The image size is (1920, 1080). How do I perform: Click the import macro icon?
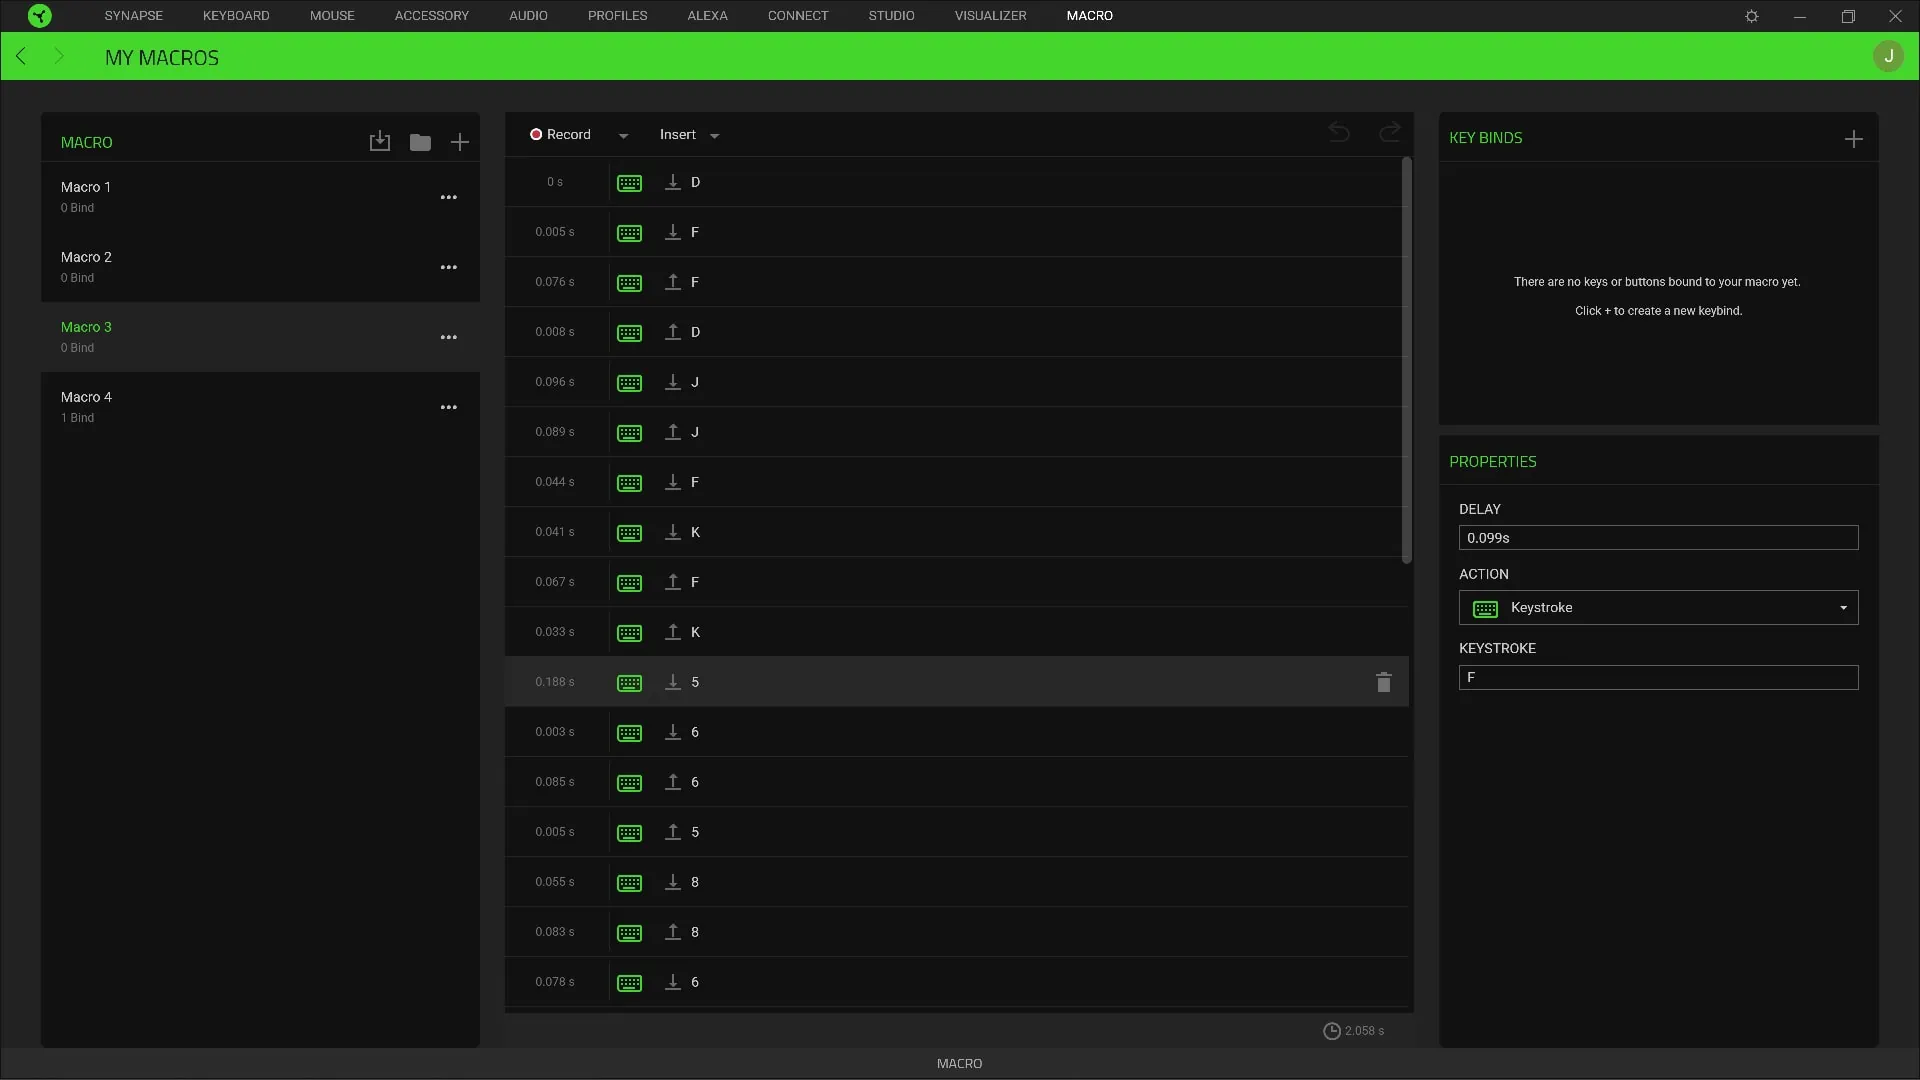380,141
